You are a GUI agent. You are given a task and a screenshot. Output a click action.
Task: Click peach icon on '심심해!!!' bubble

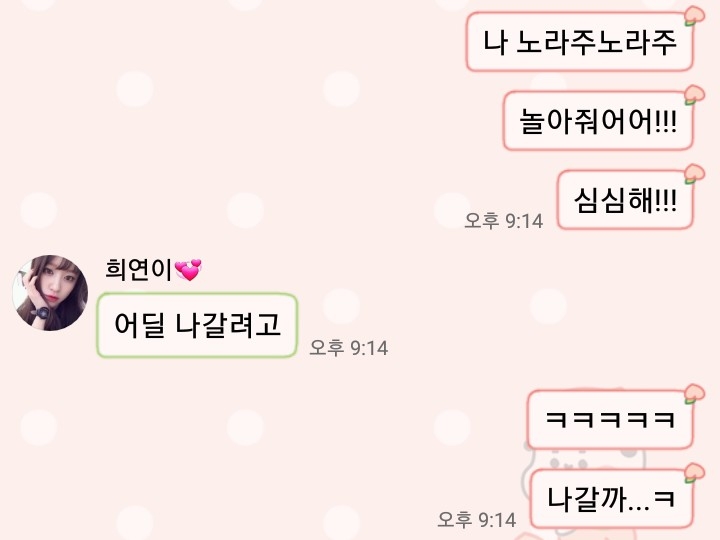694,174
